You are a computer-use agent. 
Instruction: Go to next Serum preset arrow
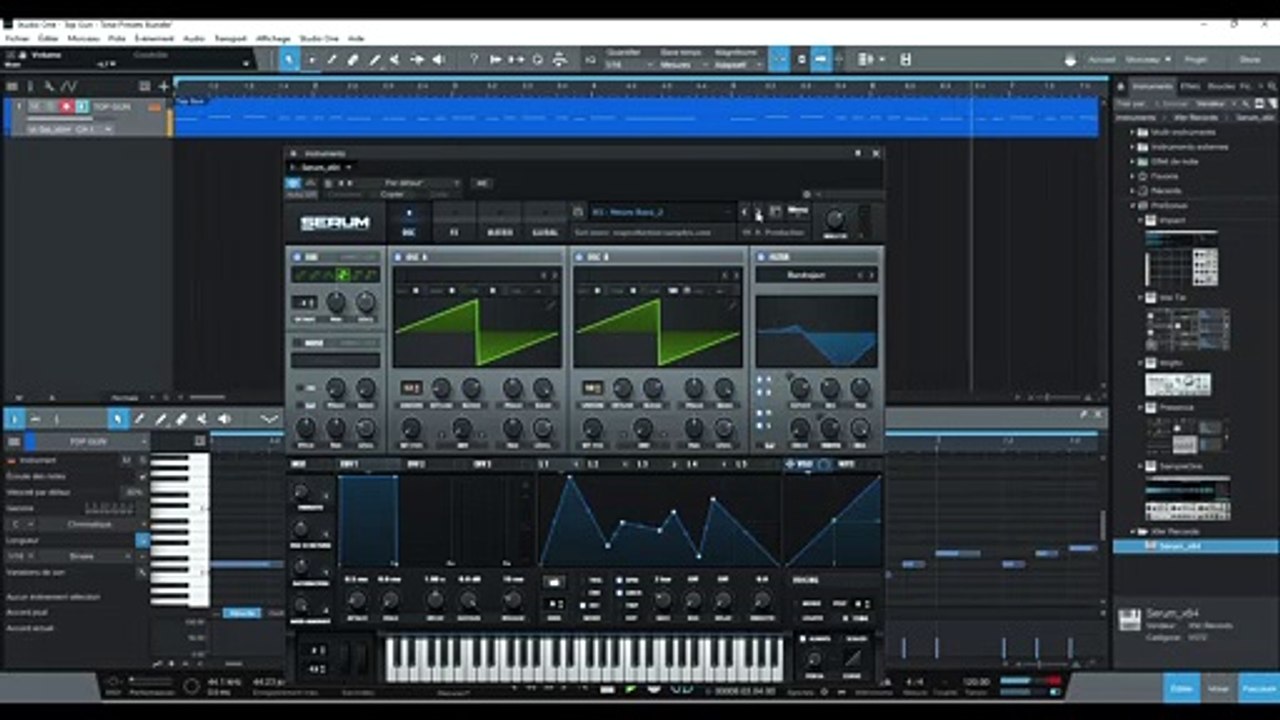point(758,212)
